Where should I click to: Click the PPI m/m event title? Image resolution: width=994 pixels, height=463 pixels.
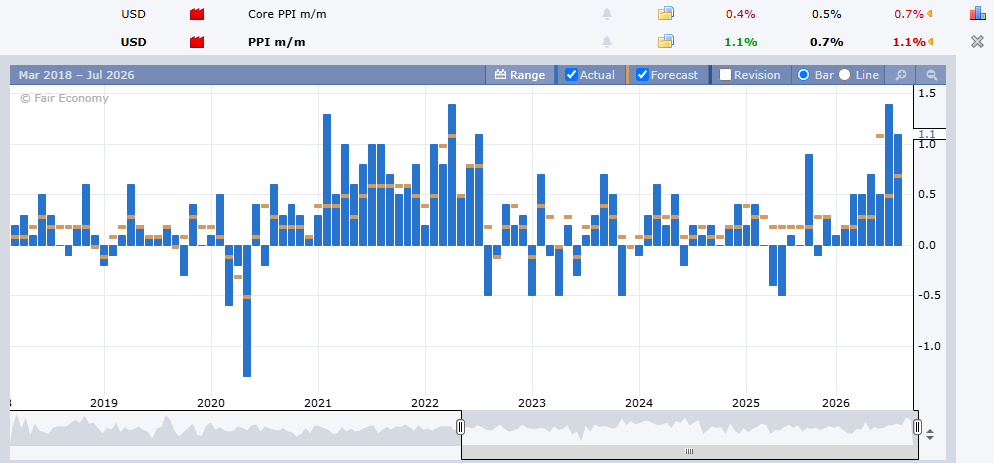pos(276,42)
